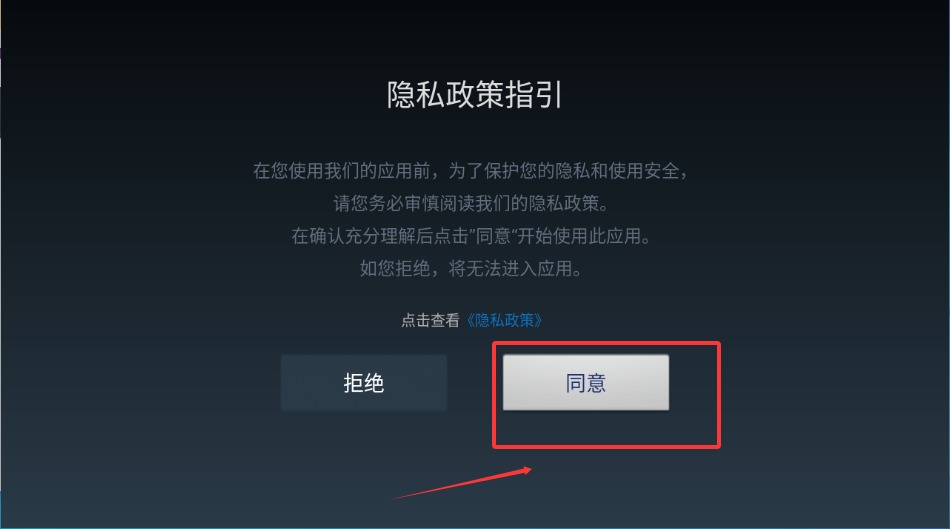
Task: Click the red arrow annotation
Action: click(x=460, y=483)
